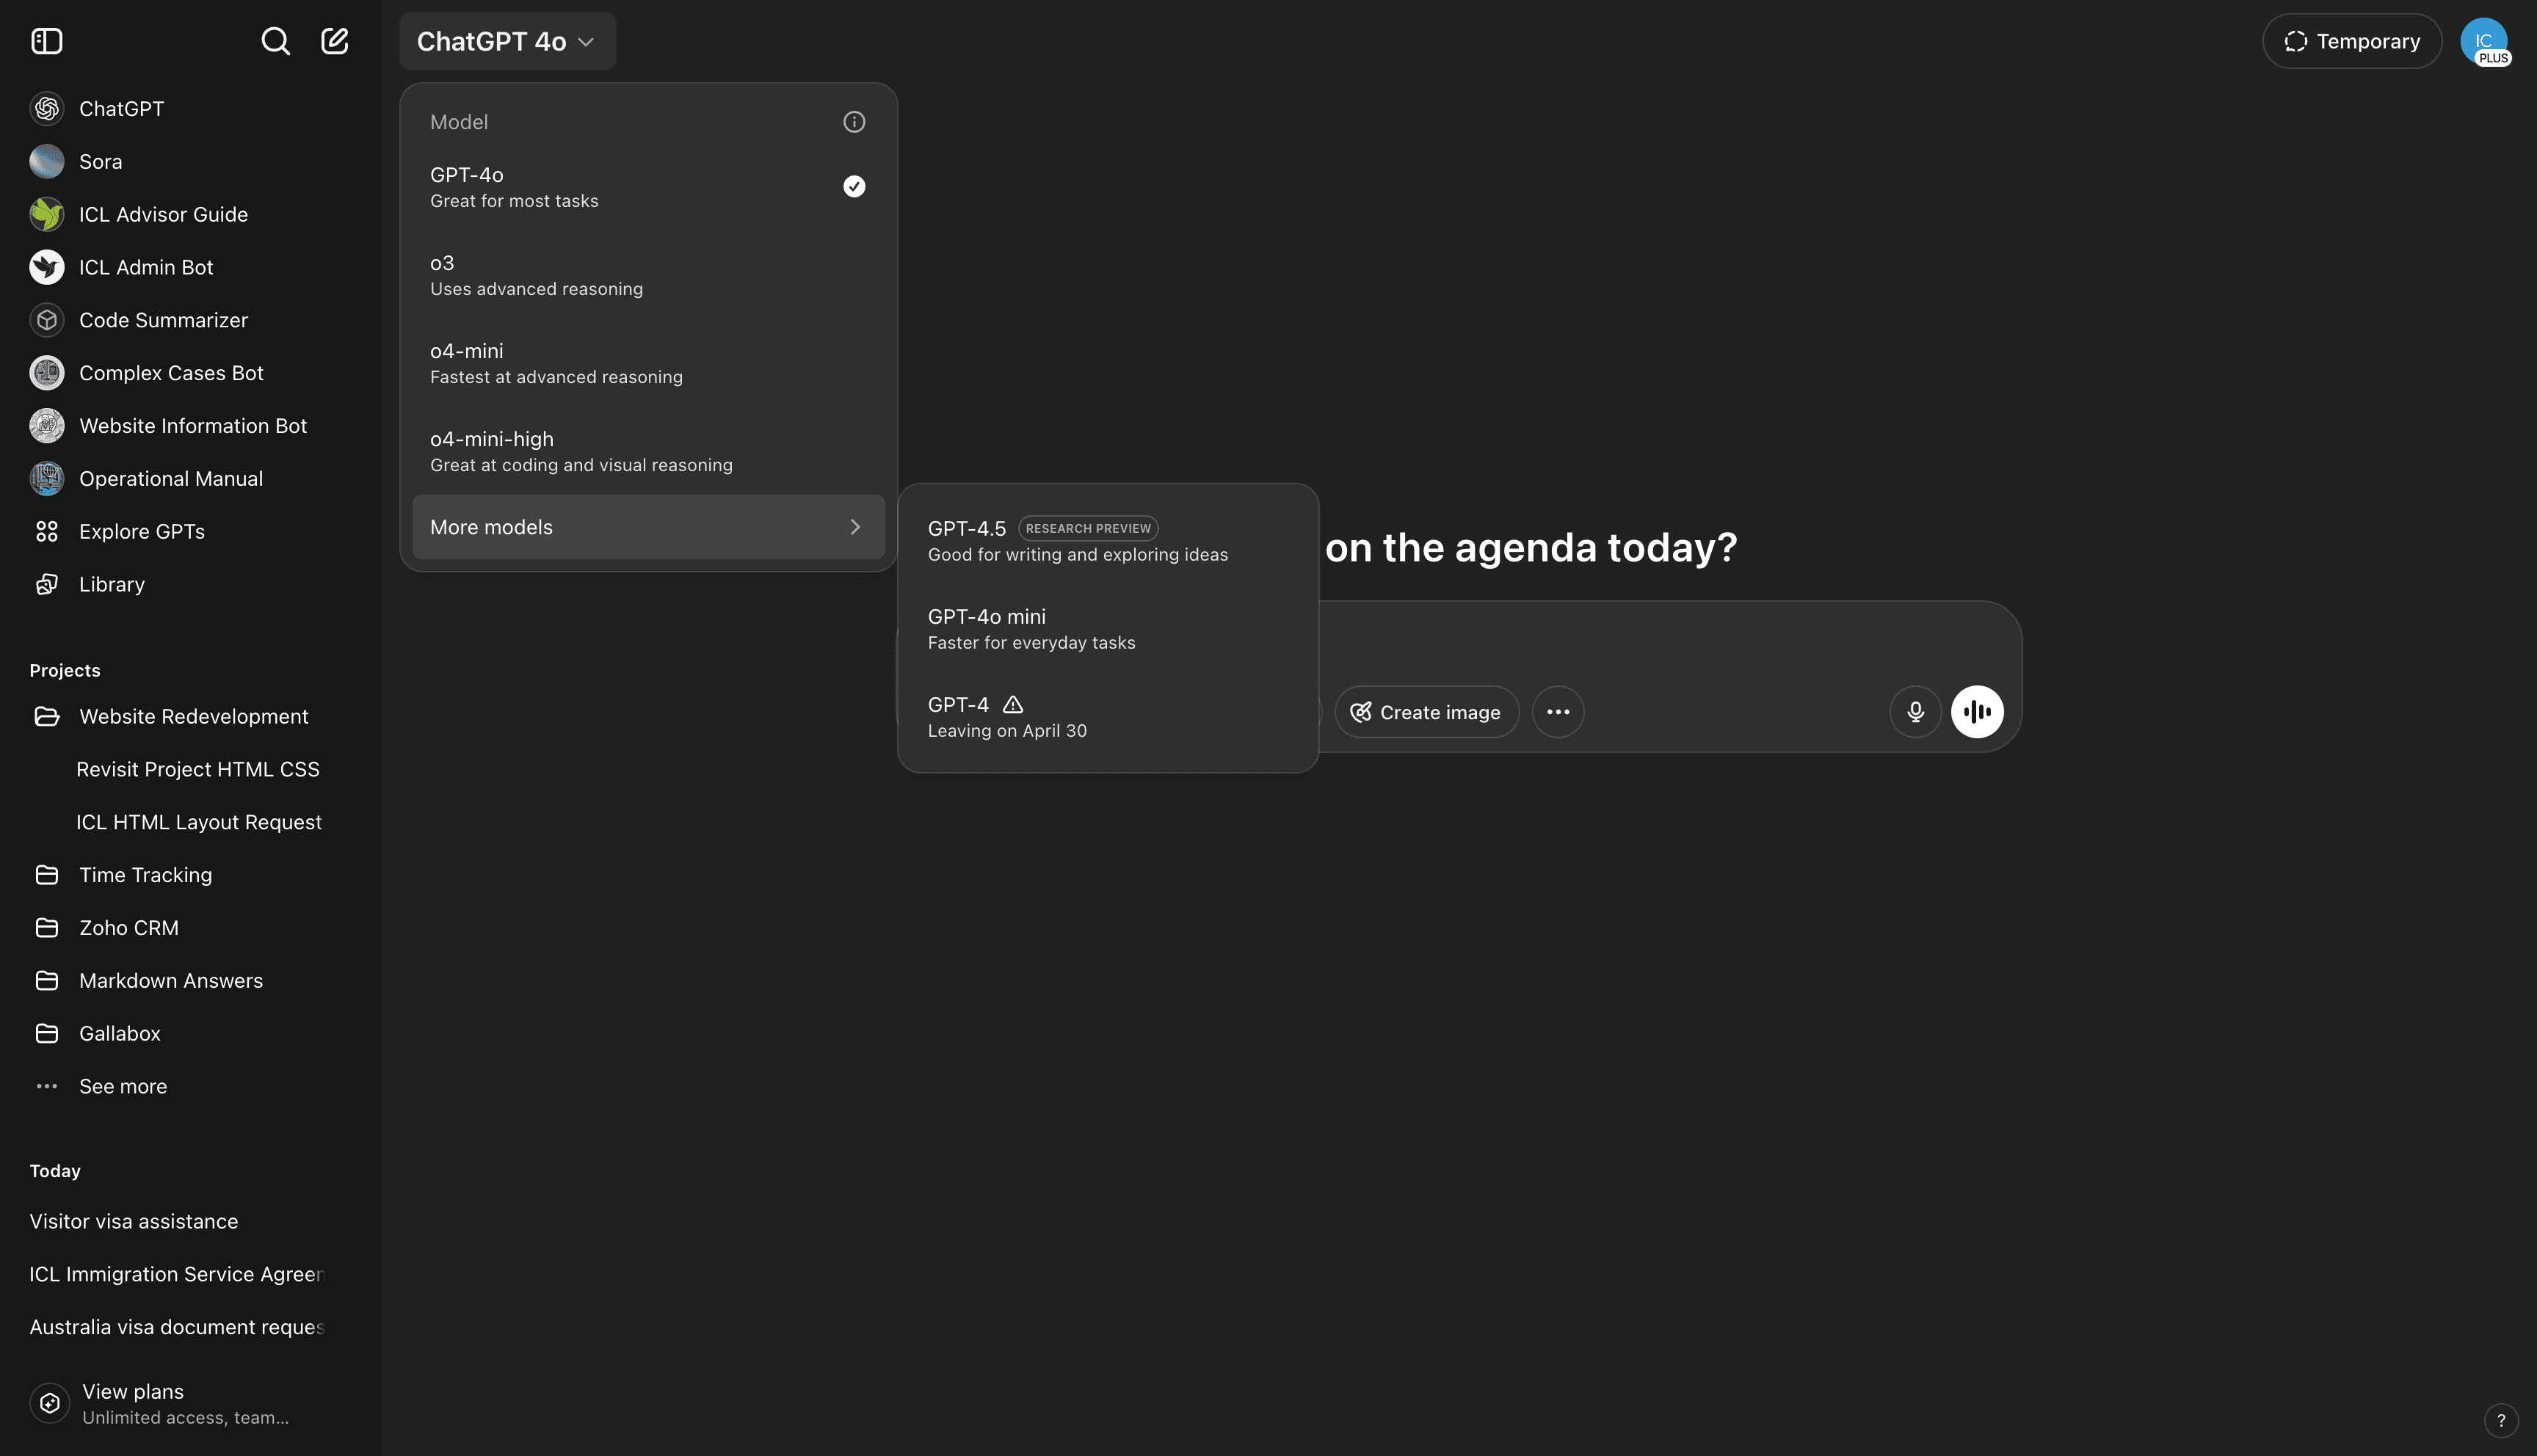This screenshot has height=1456, width=2537.
Task: Click the Website Information Bot avatar icon
Action: click(46, 426)
